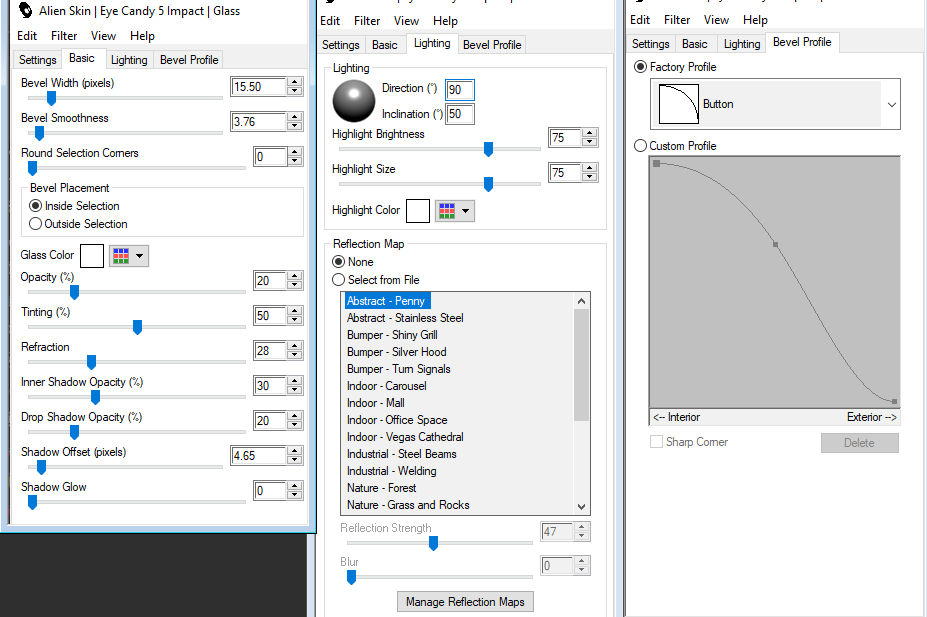The image size is (927, 617).
Task: Increase Refraction spinner up arrow
Action: coord(294,346)
